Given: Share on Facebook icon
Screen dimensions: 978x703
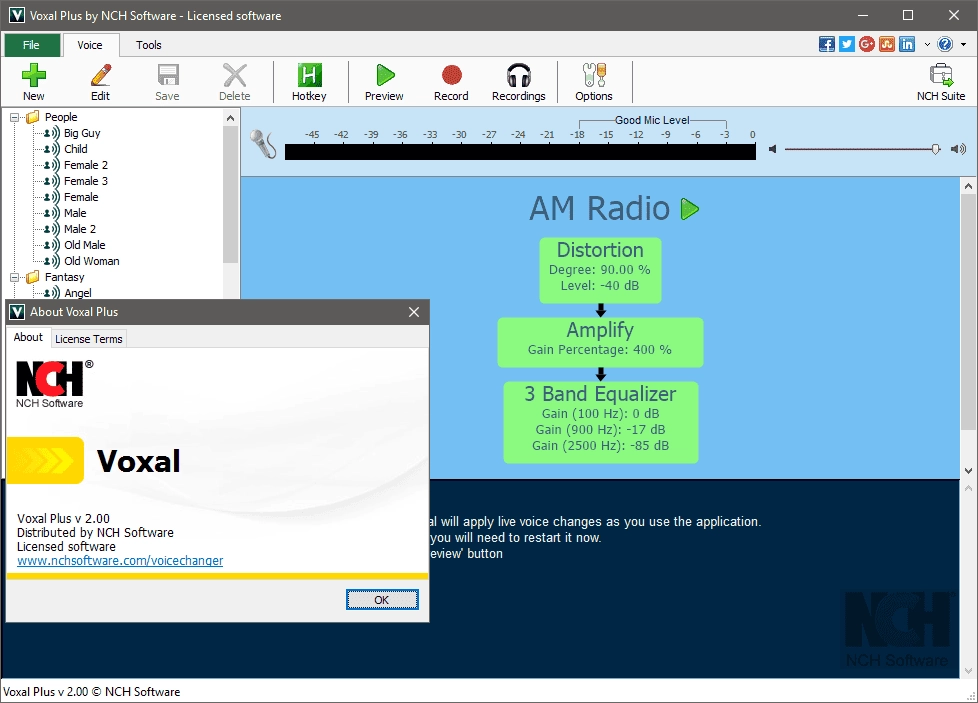Looking at the screenshot, I should 826,44.
